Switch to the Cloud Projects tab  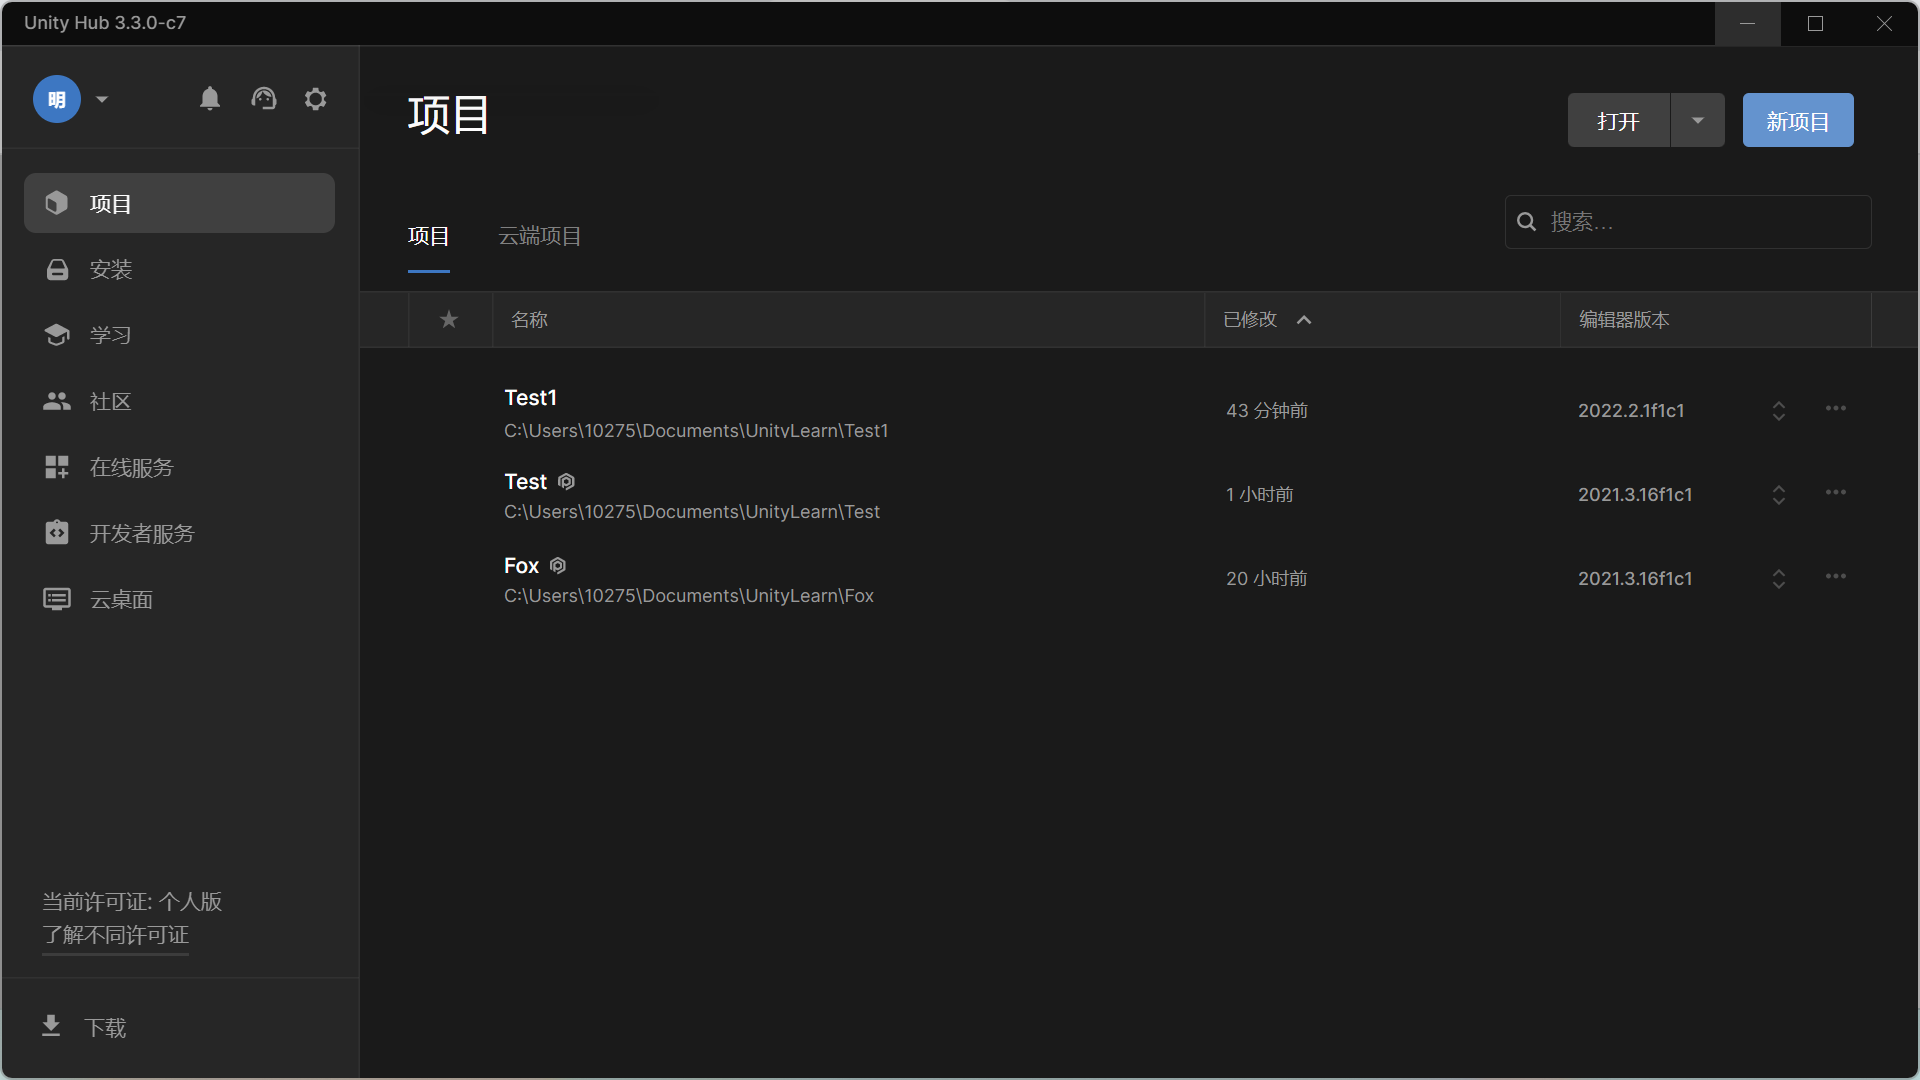coord(540,237)
